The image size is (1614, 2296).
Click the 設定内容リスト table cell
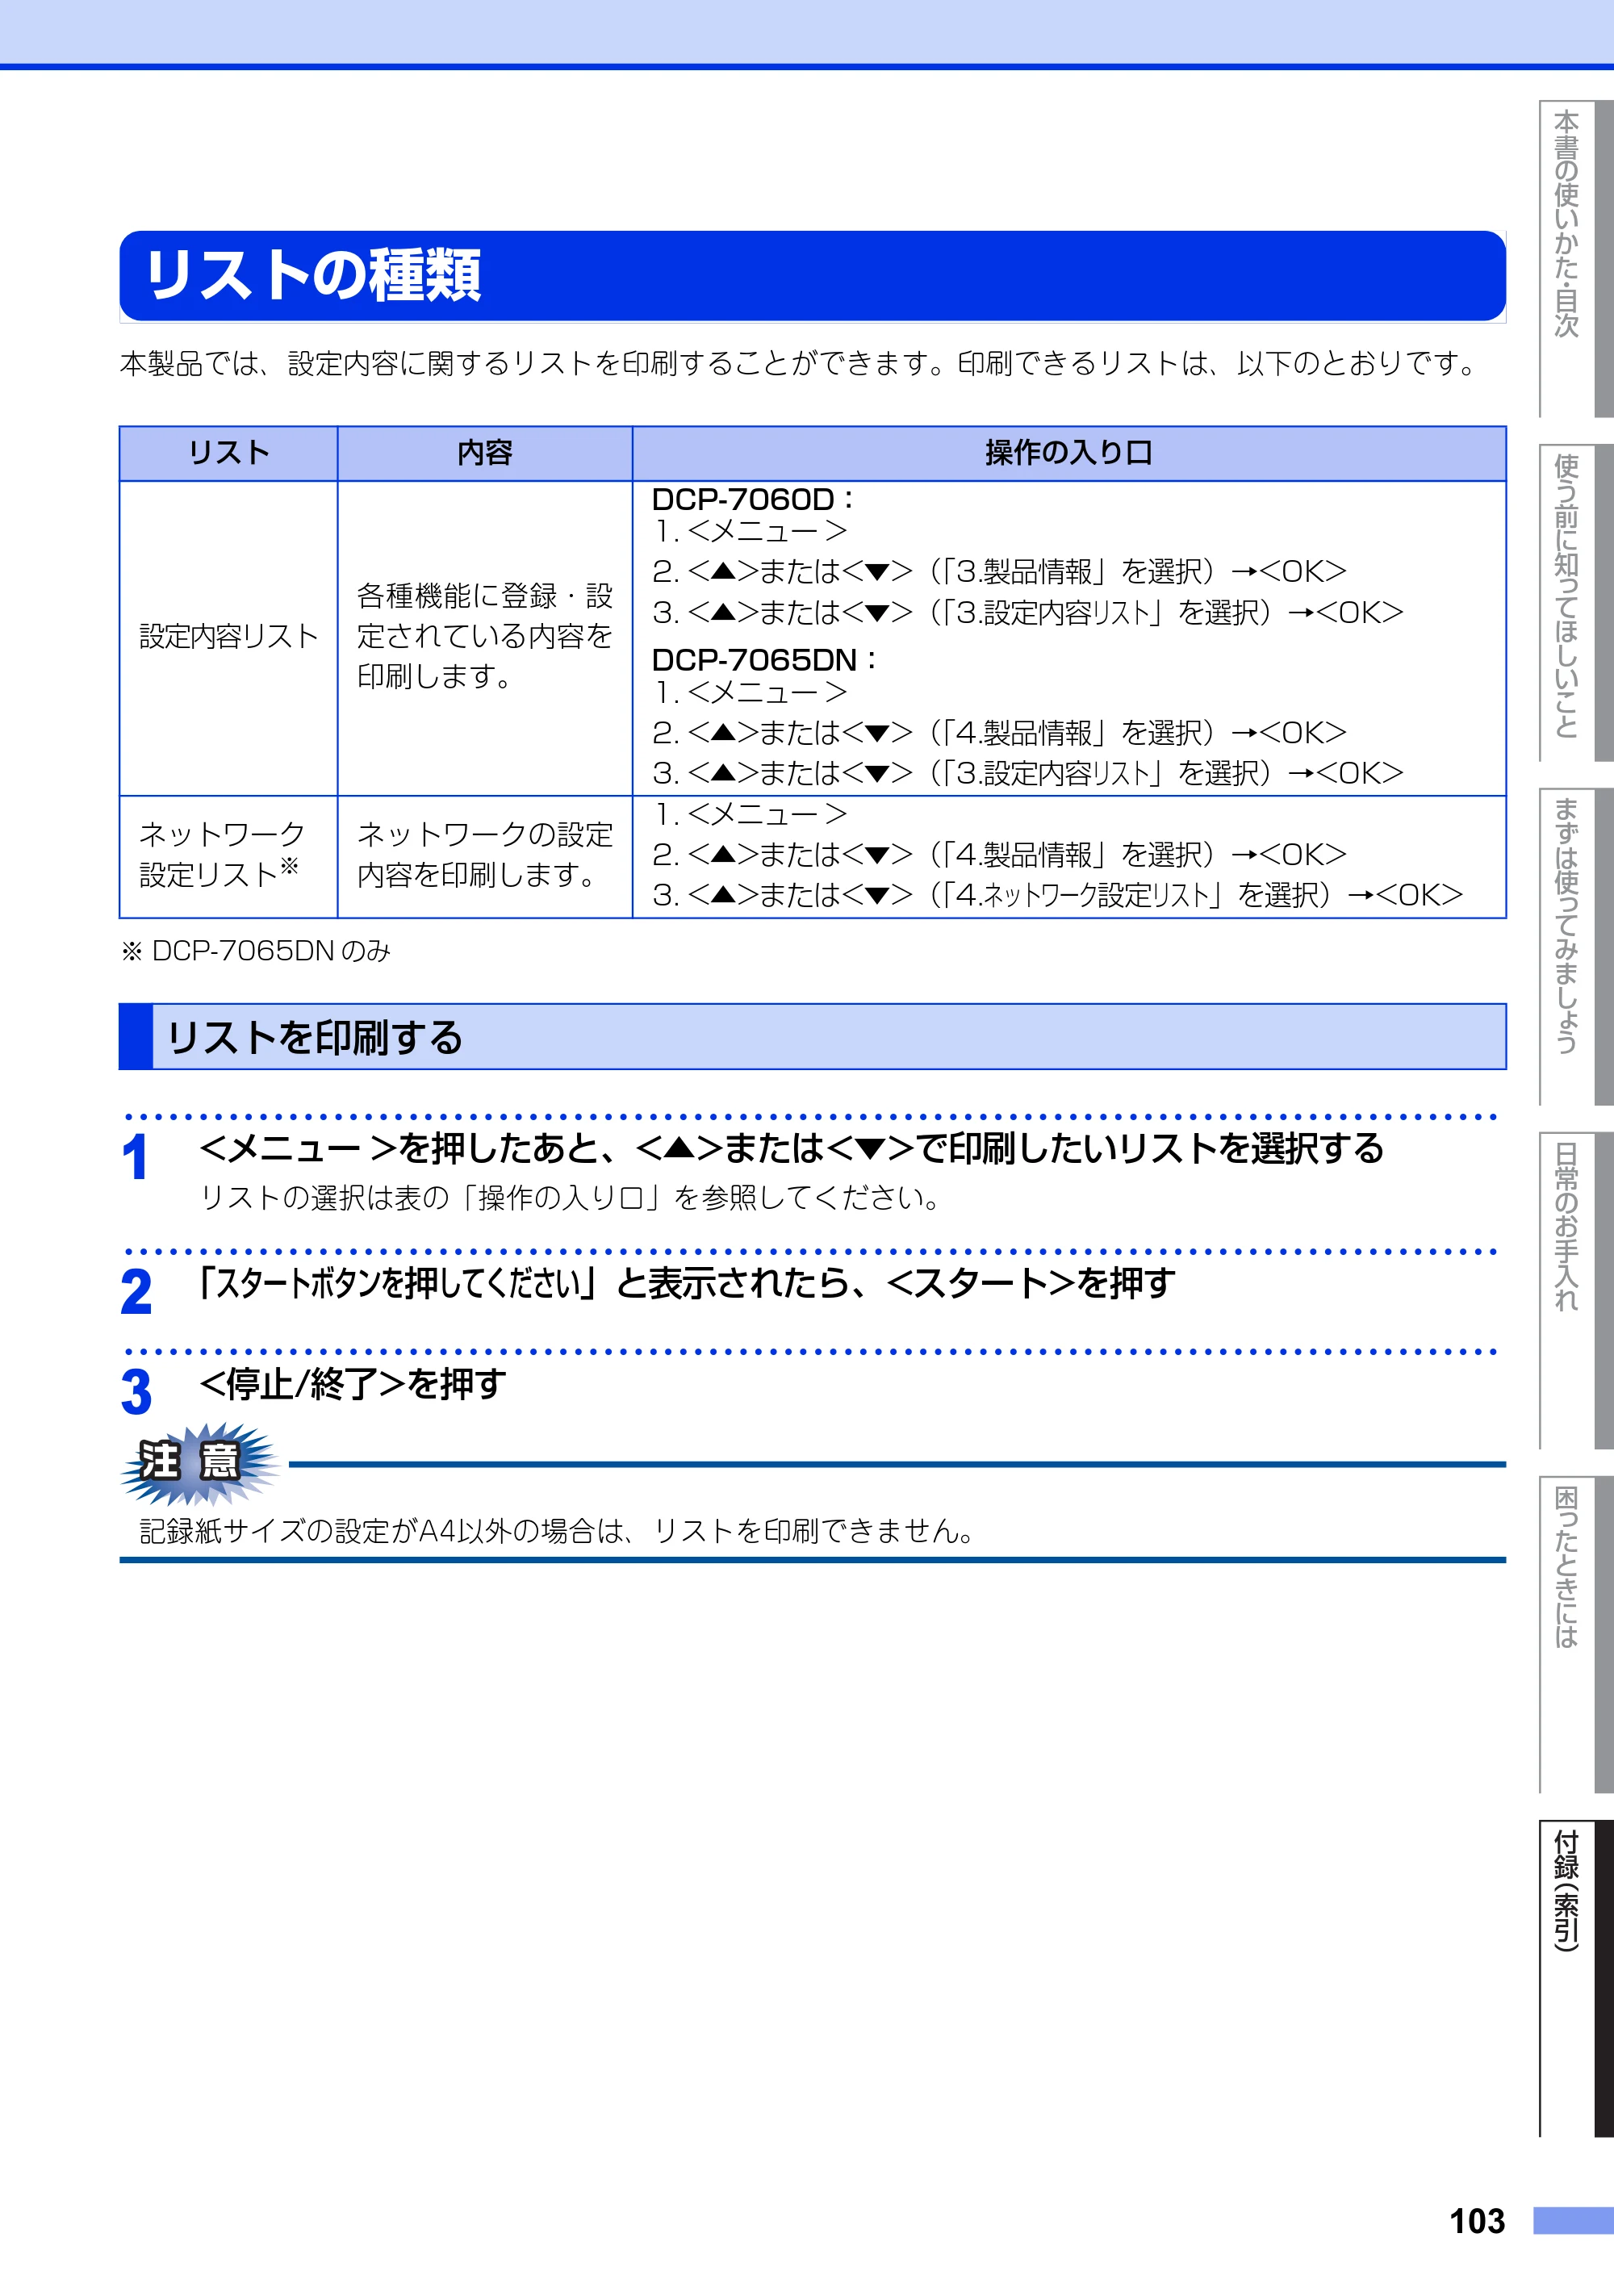(229, 637)
